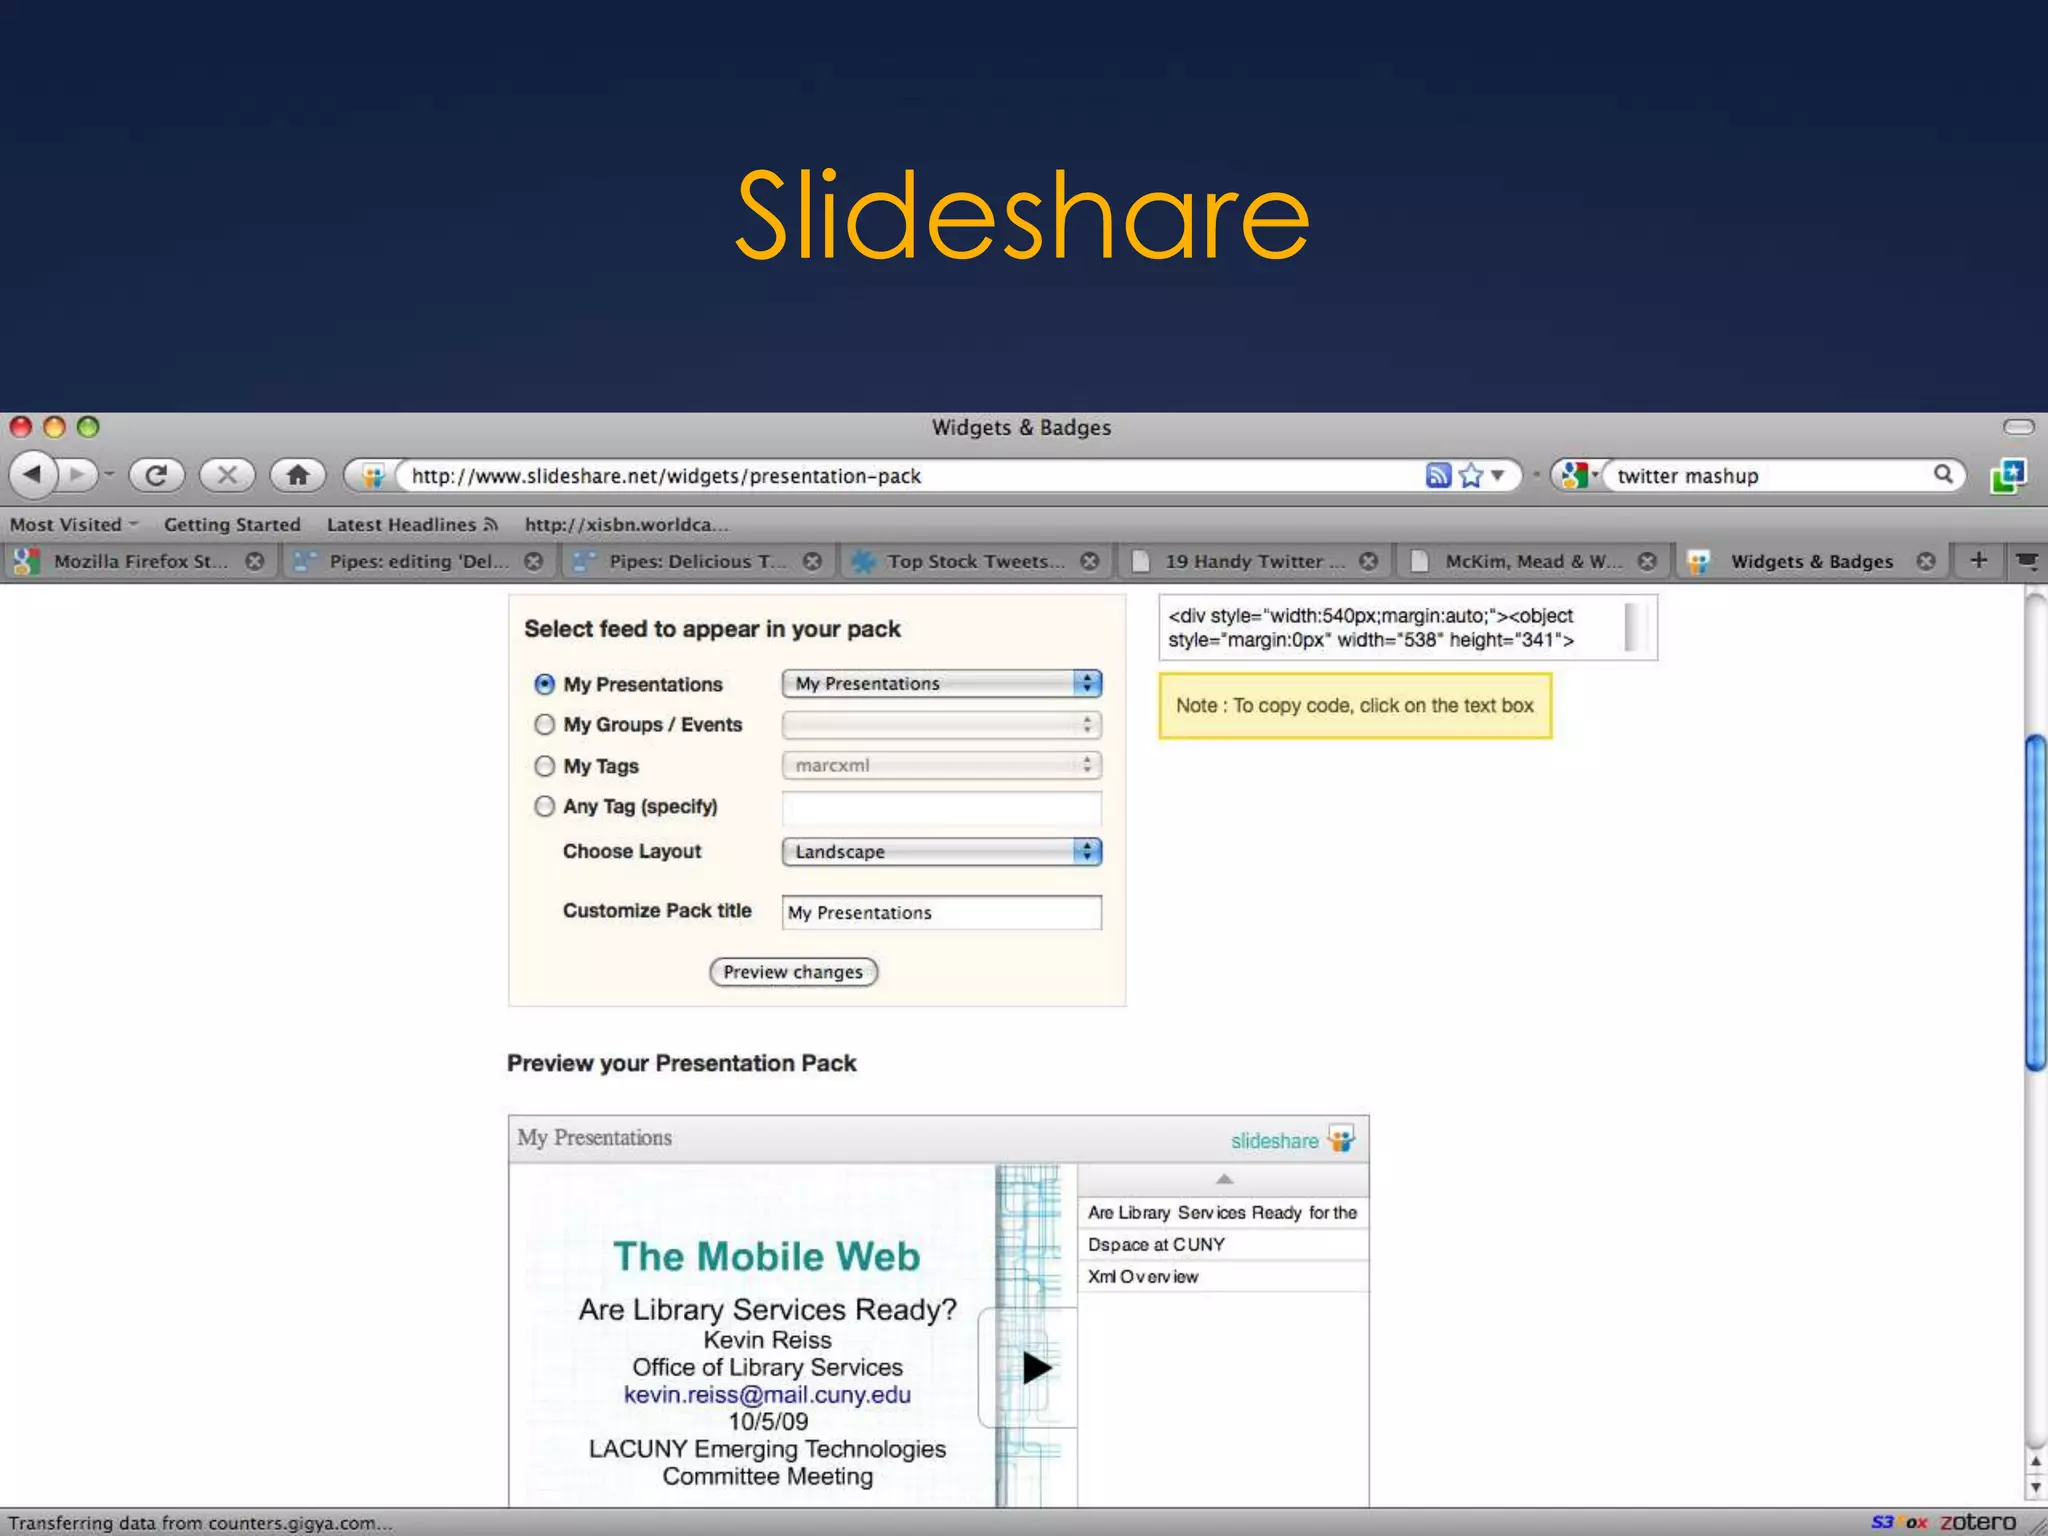Close the Pipes: editing 'Del... tab
The image size is (2048, 1536).
tap(534, 561)
